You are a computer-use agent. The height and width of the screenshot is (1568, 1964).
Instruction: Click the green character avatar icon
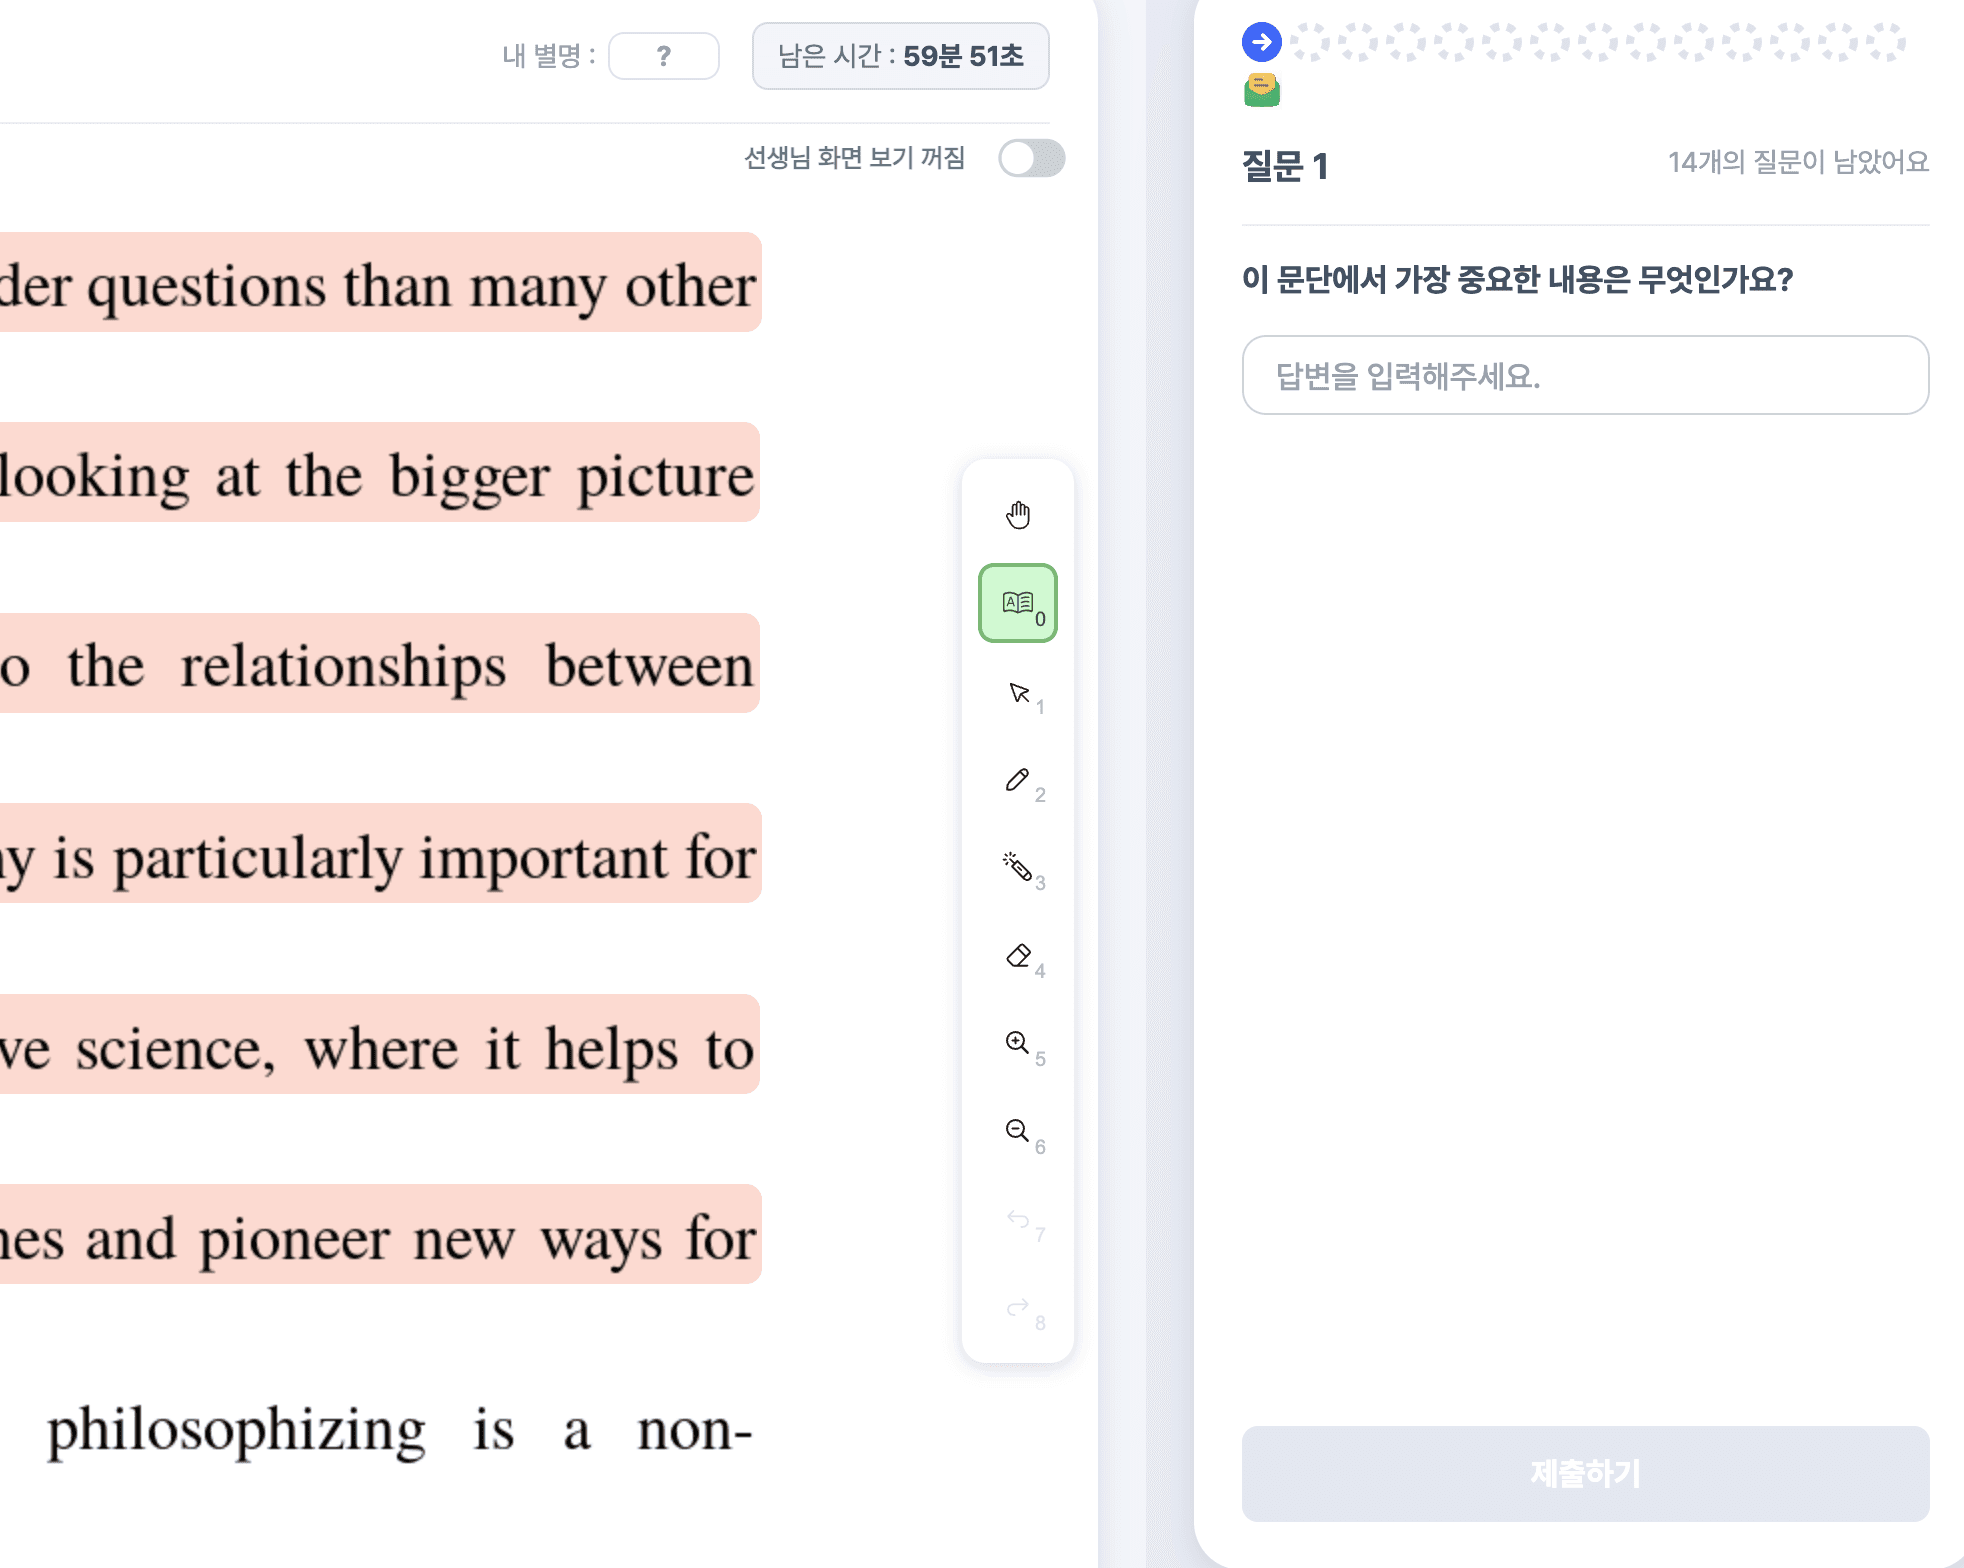point(1261,90)
